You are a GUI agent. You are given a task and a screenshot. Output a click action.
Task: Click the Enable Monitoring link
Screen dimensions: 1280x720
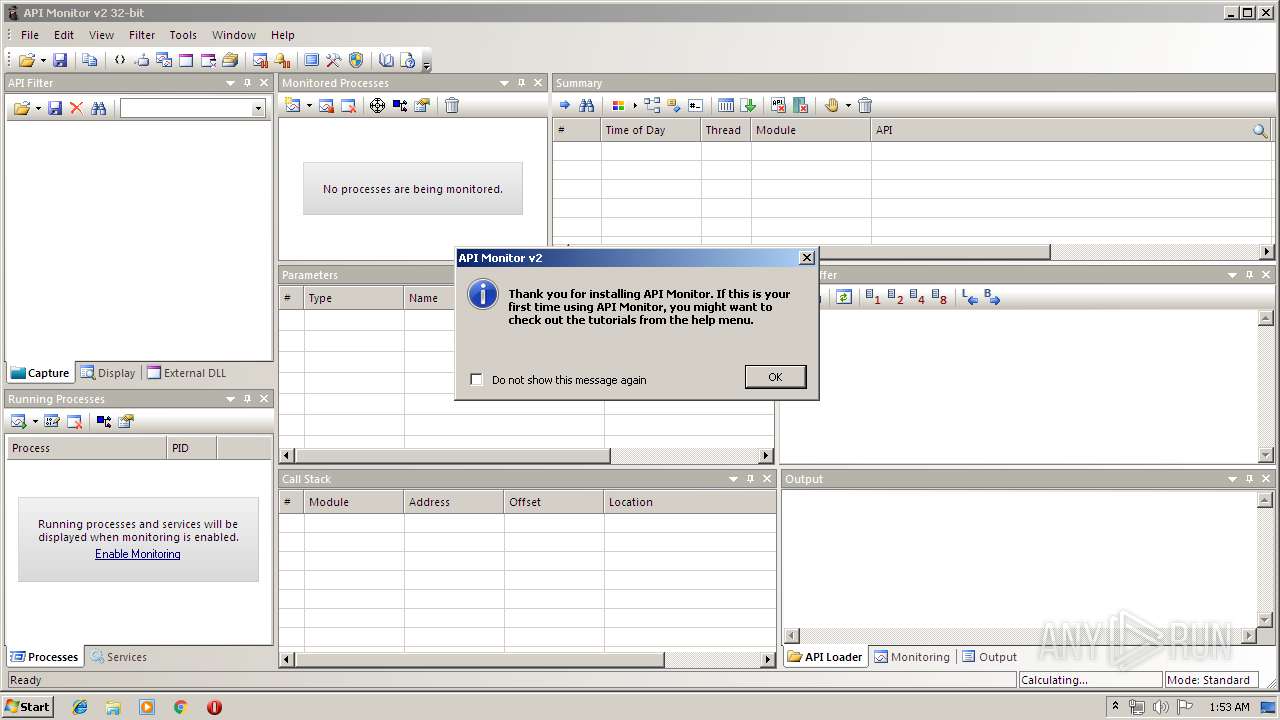coord(138,554)
